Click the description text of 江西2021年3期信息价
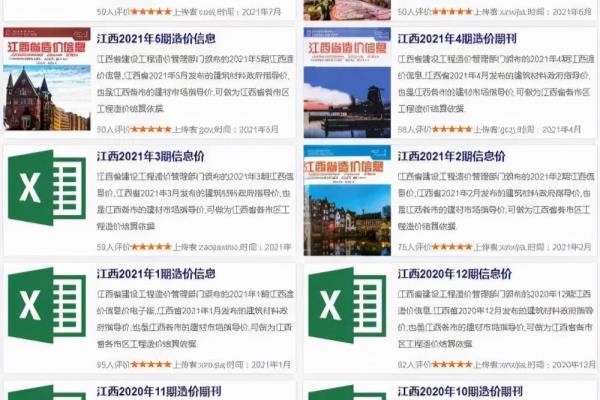 [195, 201]
